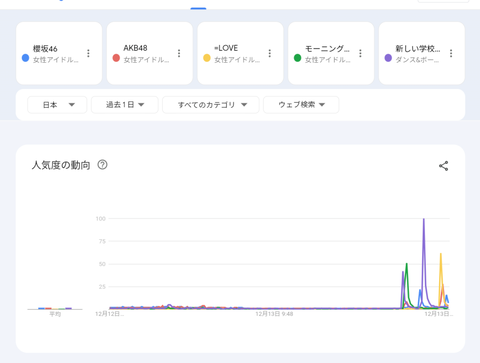Click the 平均 average bar chart

pyautogui.click(x=55, y=309)
